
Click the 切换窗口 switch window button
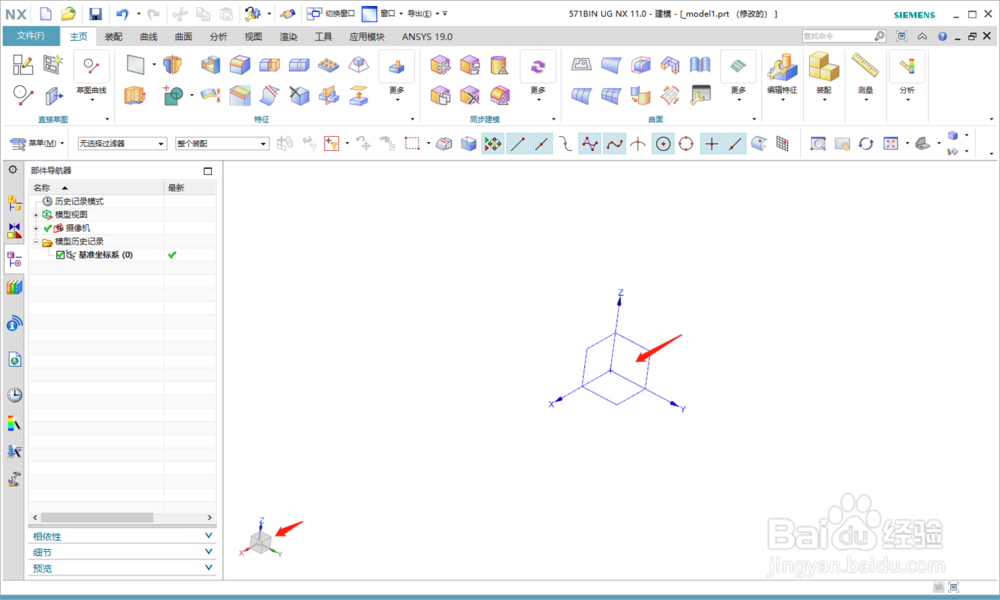331,13
